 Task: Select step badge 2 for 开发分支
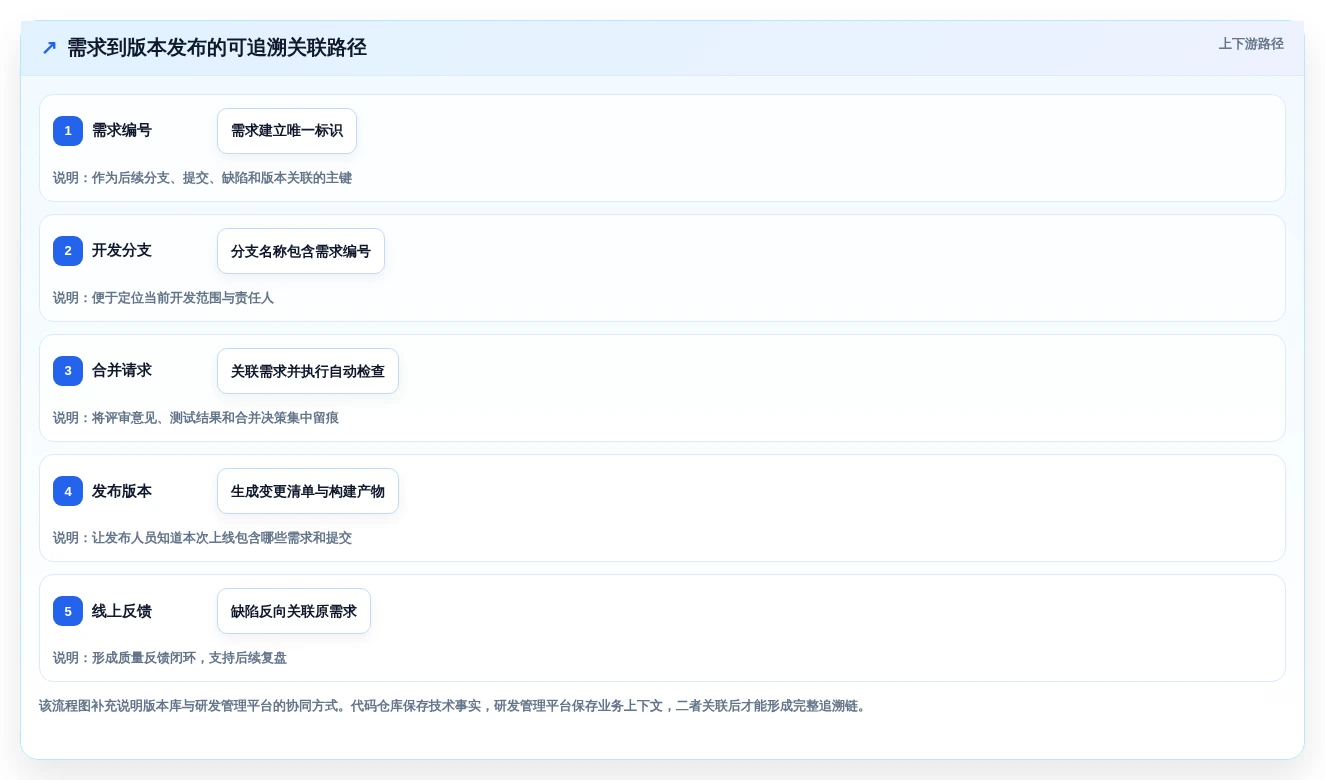[x=68, y=251]
